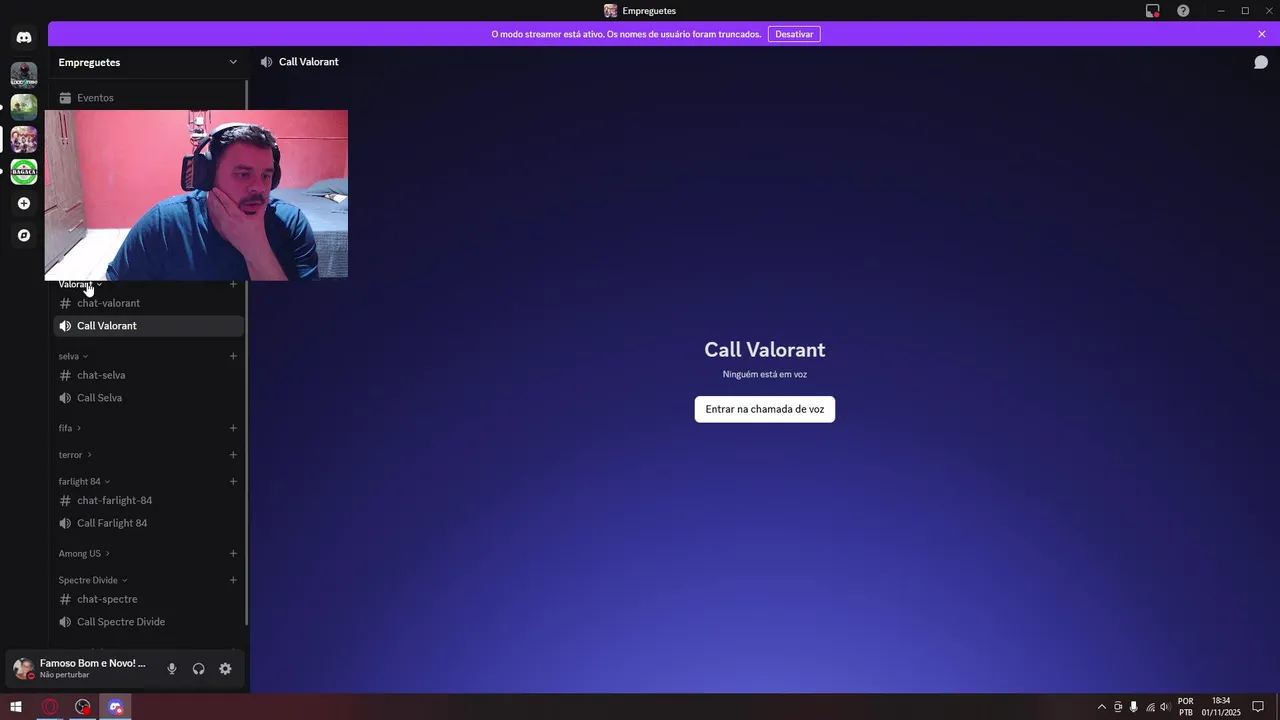Toggle headphone deafen in user panel

(x=198, y=669)
